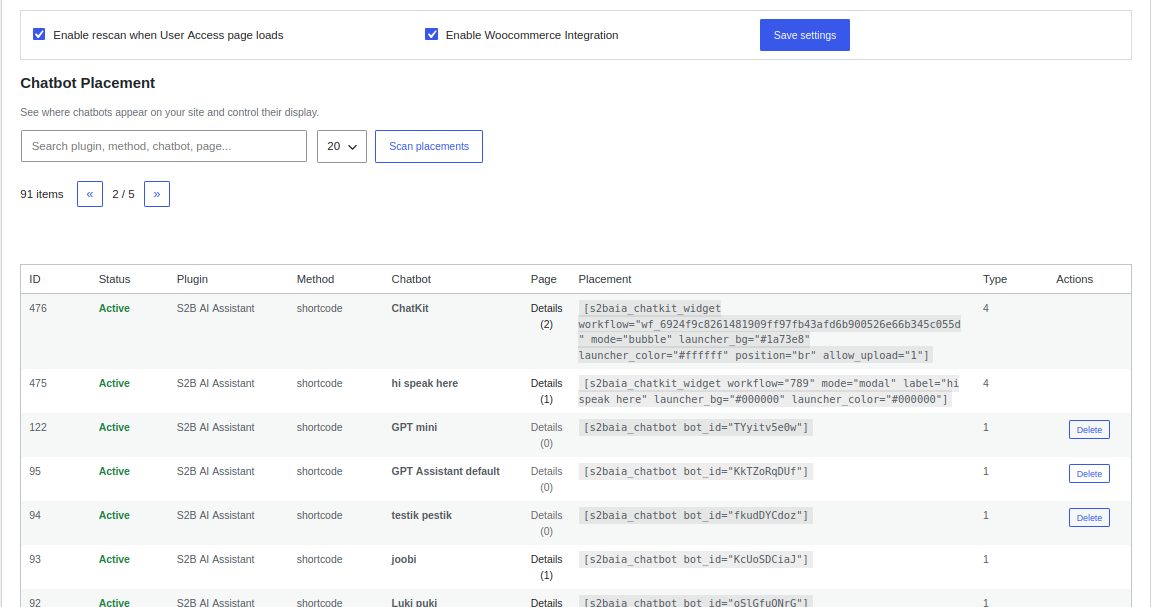Click the Plugin column header
The width and height of the screenshot is (1151, 607).
[192, 279]
